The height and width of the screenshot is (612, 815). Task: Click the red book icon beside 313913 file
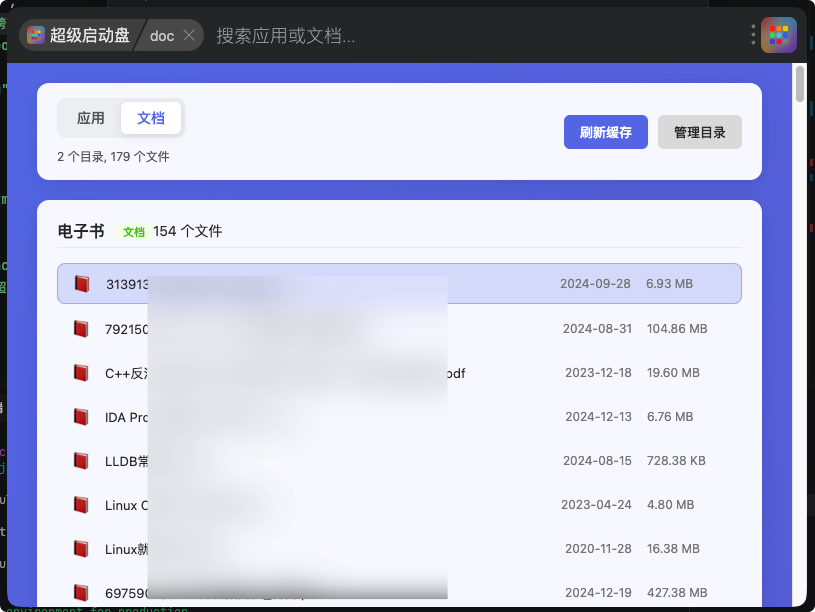[82, 284]
